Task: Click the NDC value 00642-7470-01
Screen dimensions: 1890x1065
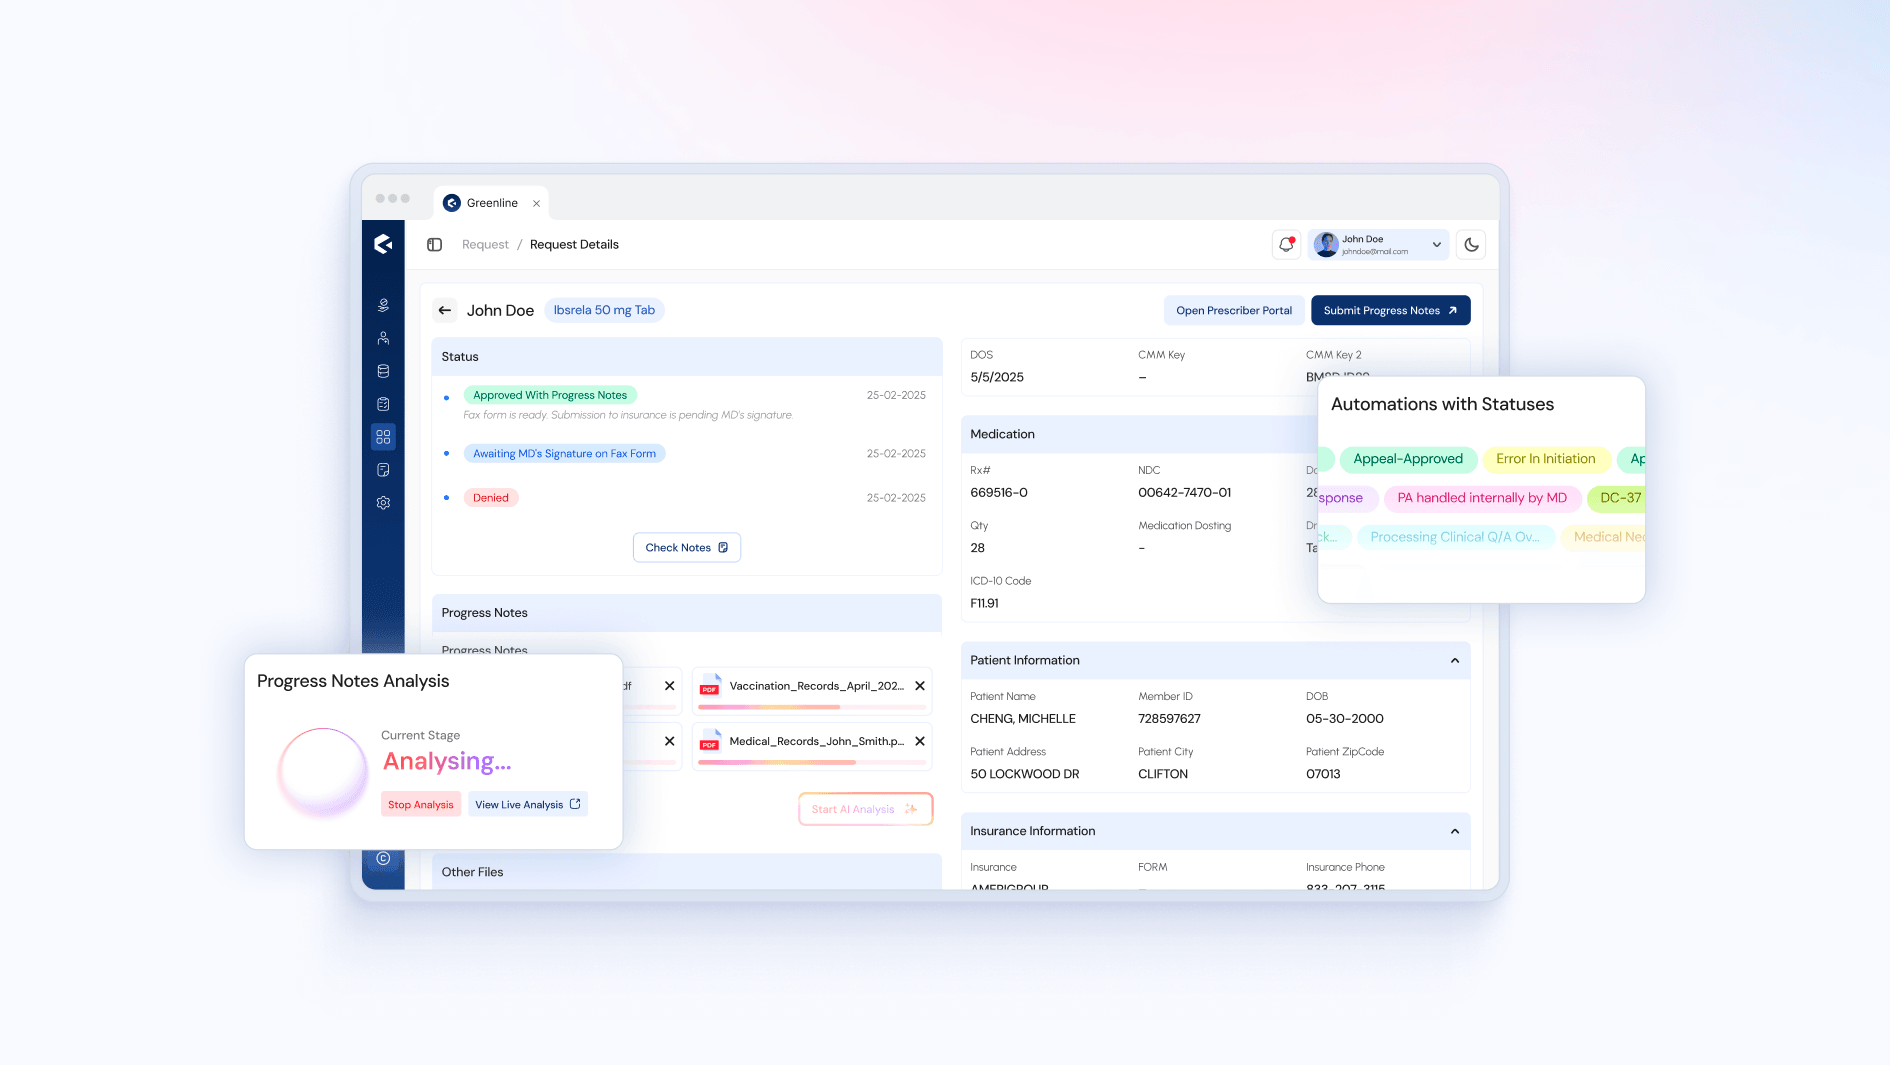Action: pos(1184,492)
